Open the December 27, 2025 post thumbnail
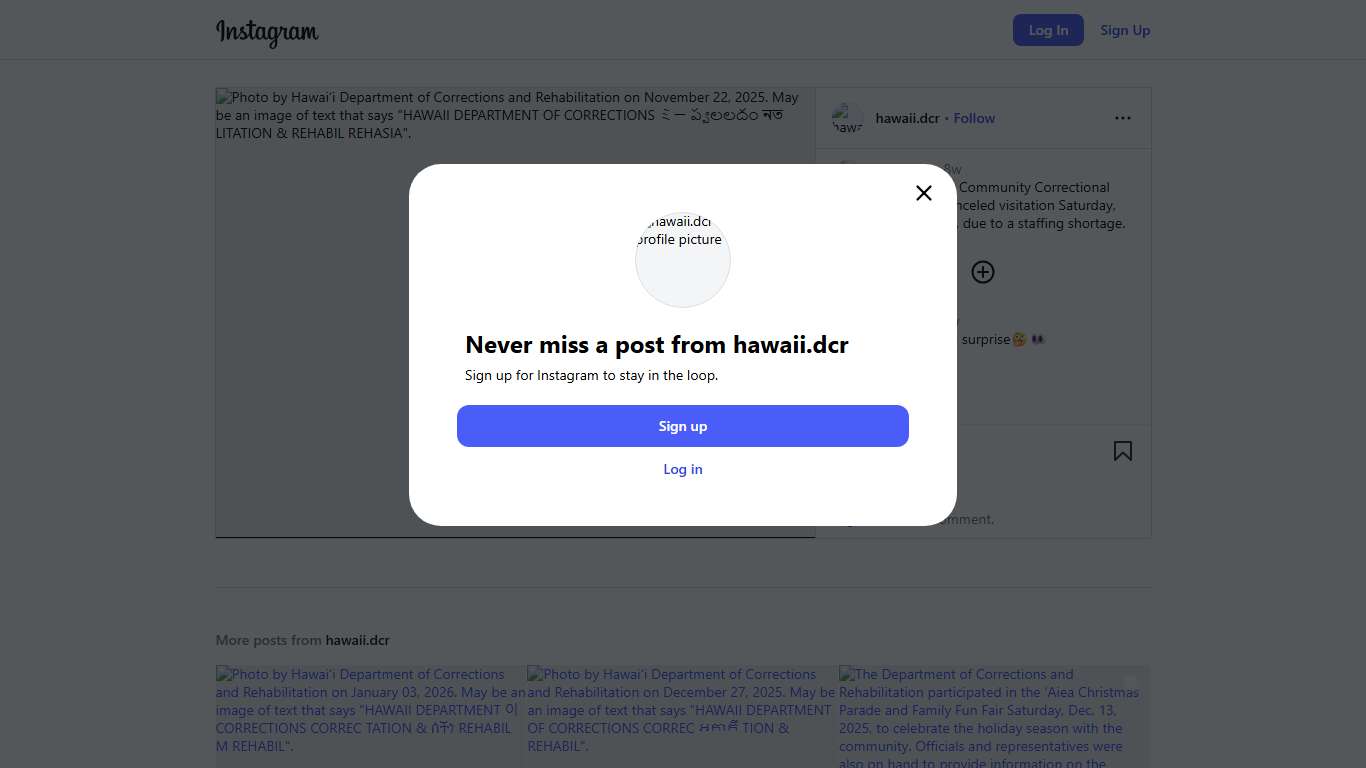The image size is (1366, 768). pos(682,716)
